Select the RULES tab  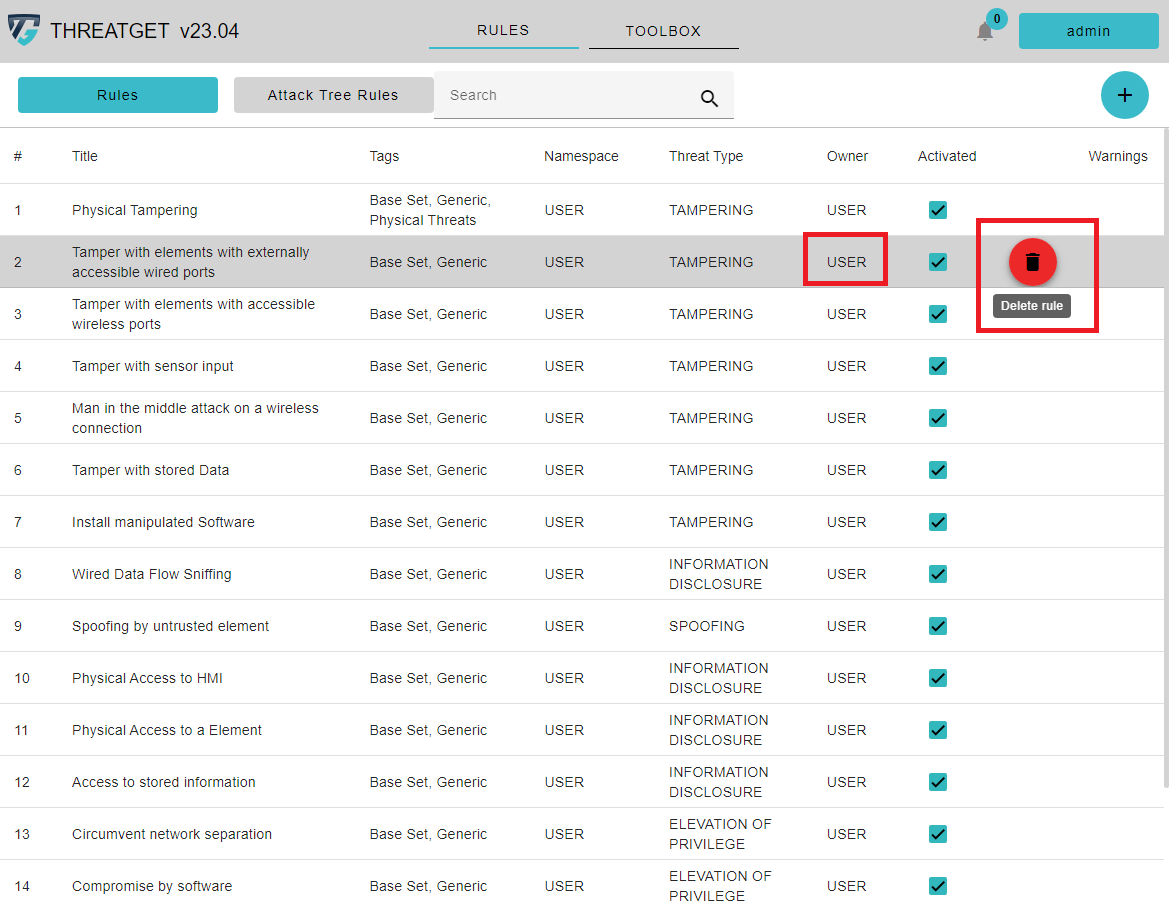click(x=503, y=30)
